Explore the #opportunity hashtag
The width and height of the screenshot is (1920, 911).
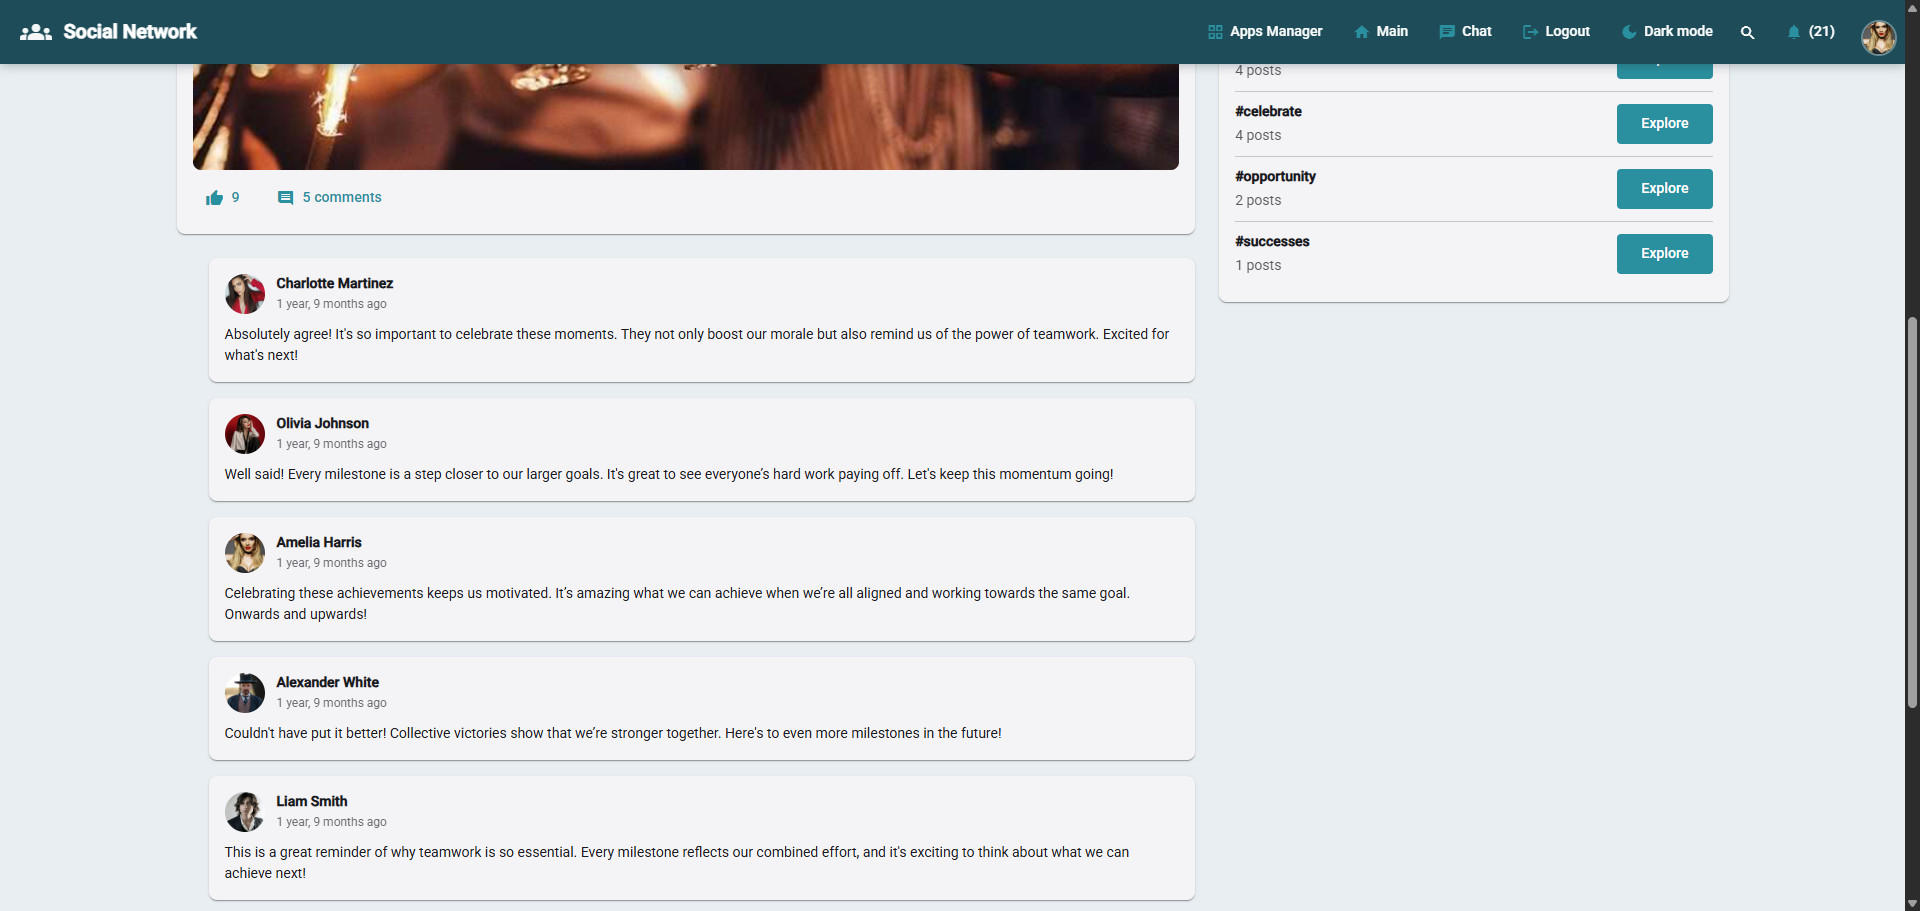(1664, 189)
